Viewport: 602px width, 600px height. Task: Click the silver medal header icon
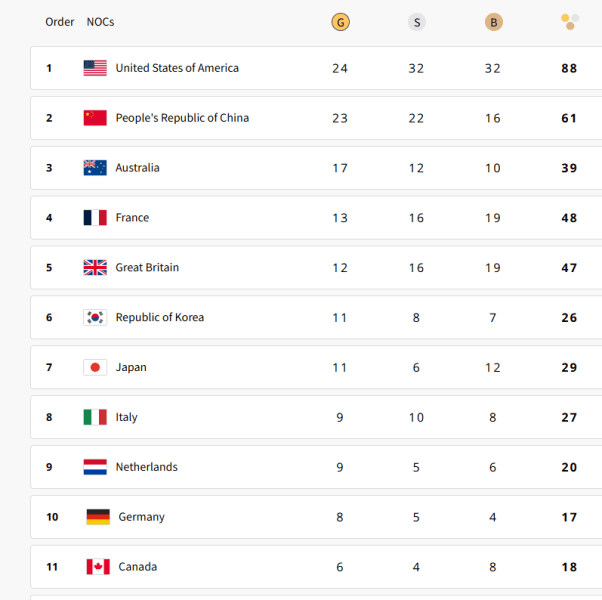point(416,22)
